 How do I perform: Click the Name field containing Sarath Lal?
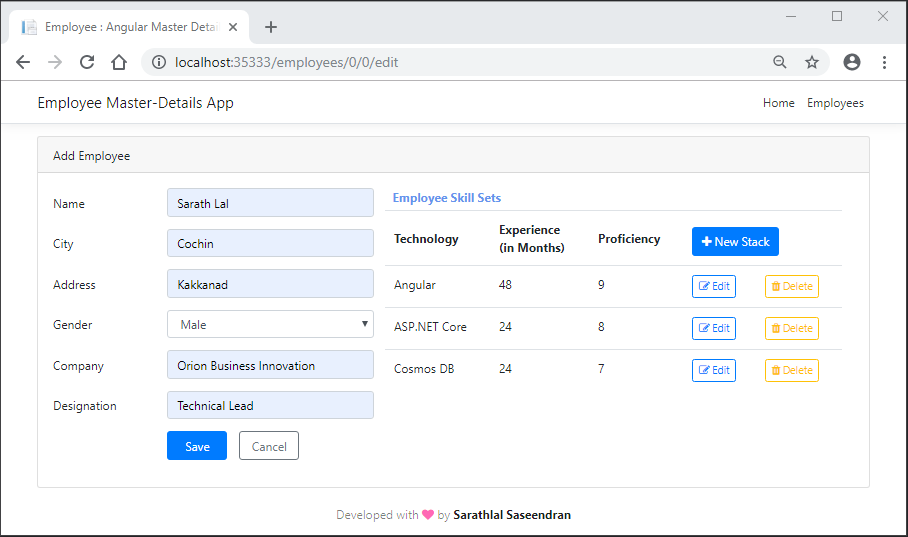pyautogui.click(x=270, y=203)
